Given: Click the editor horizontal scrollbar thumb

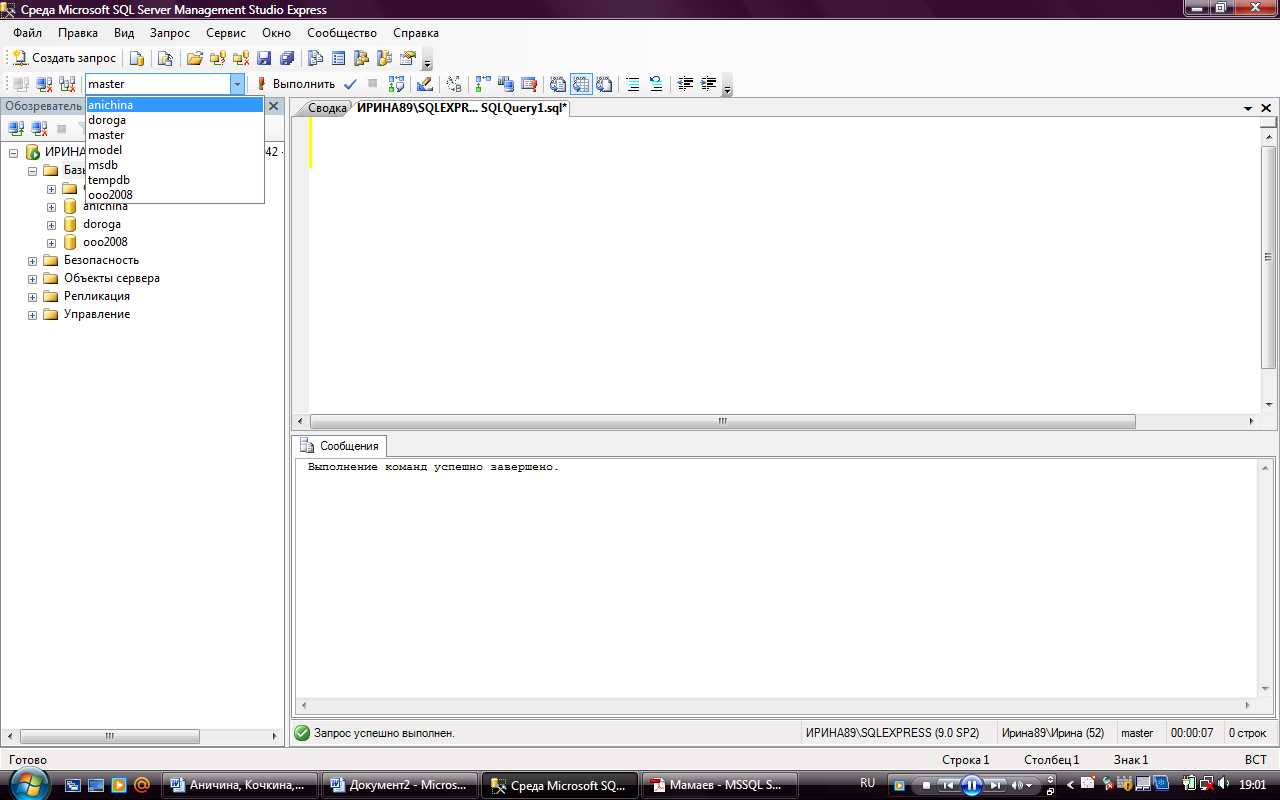Looking at the screenshot, I should (723, 422).
